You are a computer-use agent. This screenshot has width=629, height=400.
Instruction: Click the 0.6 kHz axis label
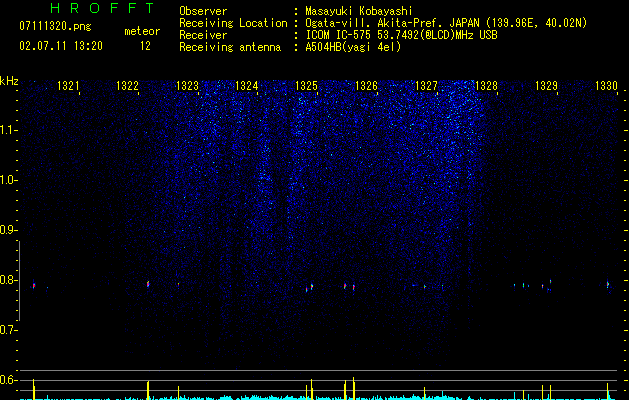tap(8, 380)
